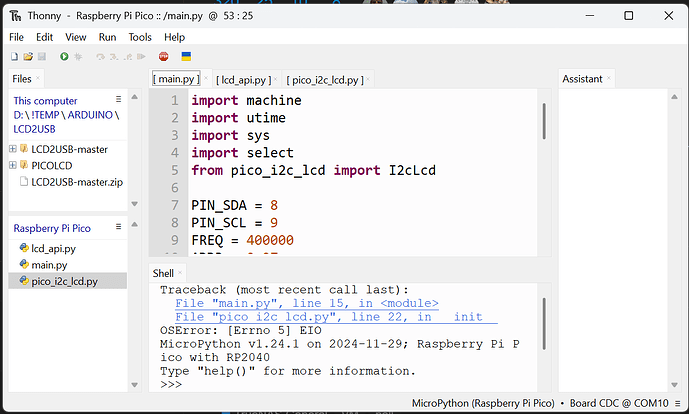Click the Raspberry Pi Pico panel heading
Image resolution: width=689 pixels, height=414 pixels.
click(x=52, y=228)
